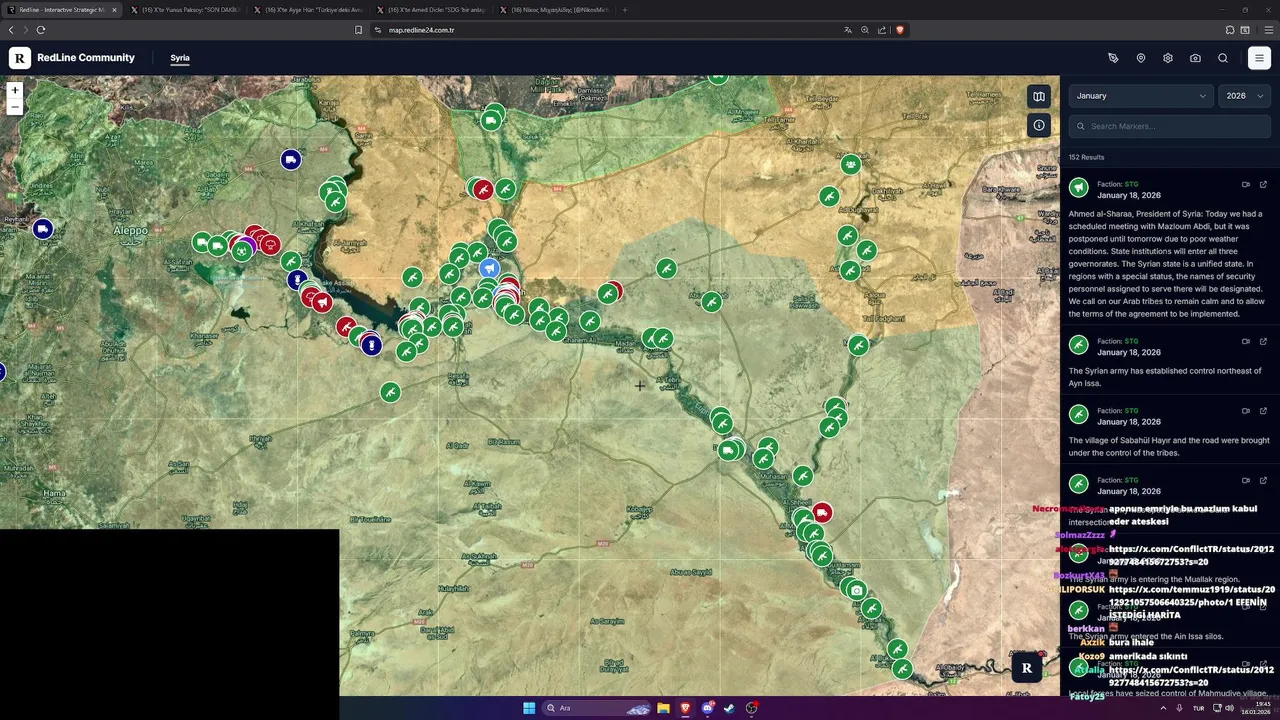
Task: Switch to the Ayşe Hür X tab
Action: [x=308, y=10]
